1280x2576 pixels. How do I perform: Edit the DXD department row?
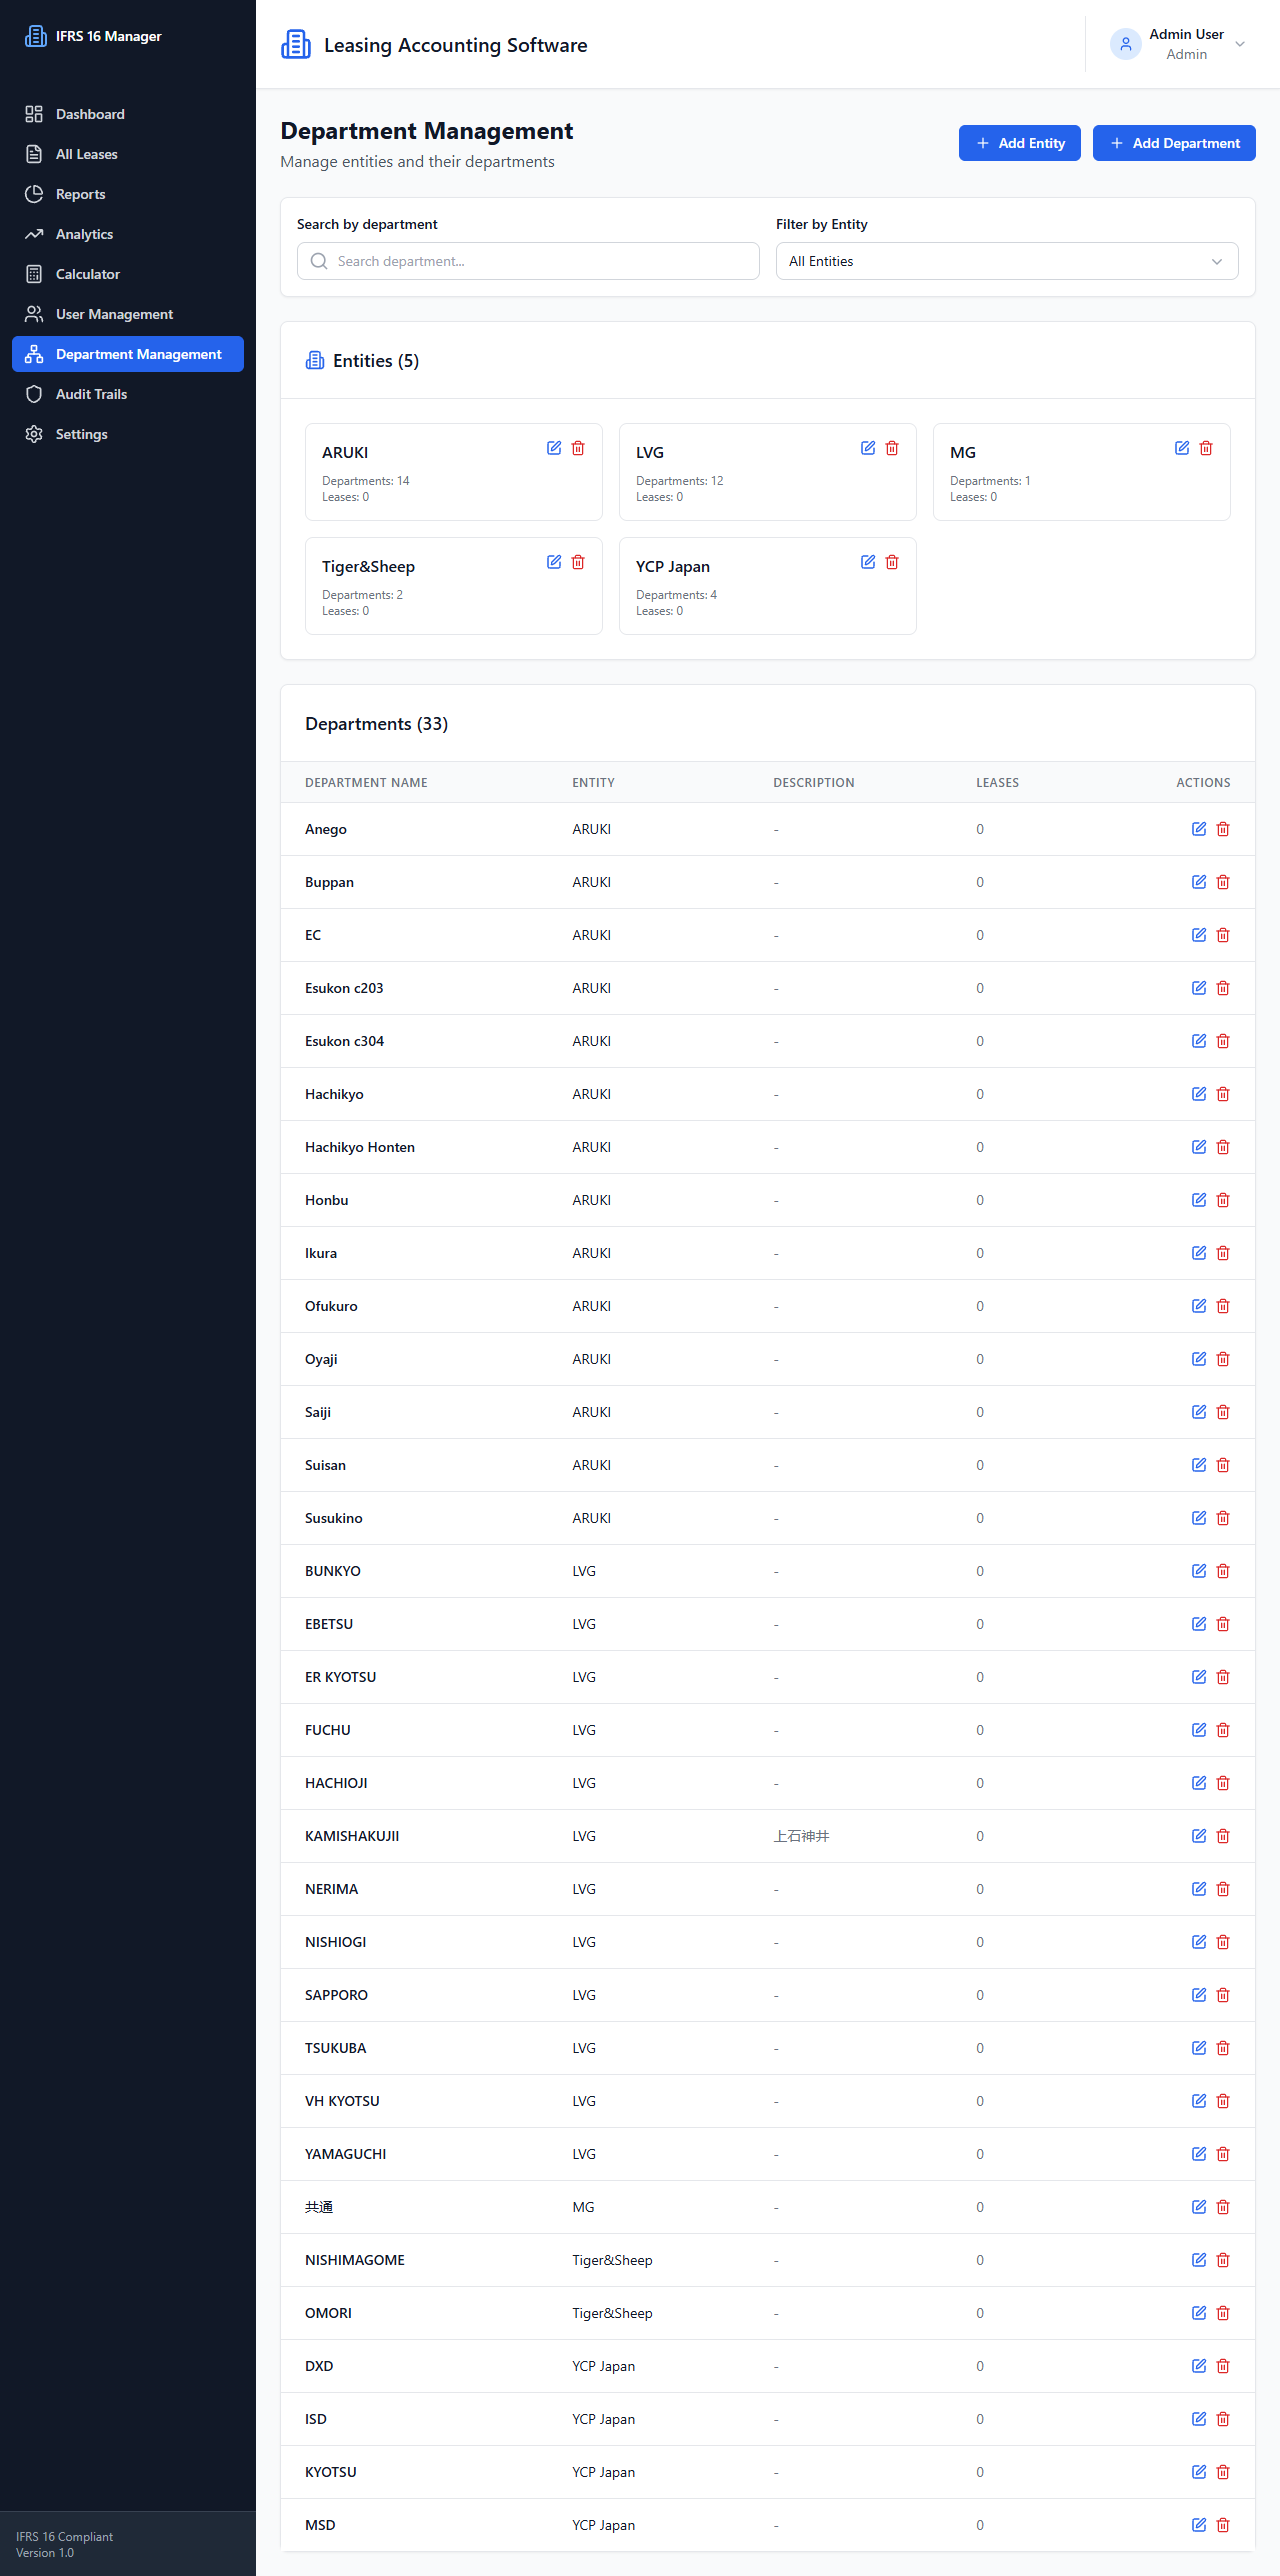click(1199, 2366)
